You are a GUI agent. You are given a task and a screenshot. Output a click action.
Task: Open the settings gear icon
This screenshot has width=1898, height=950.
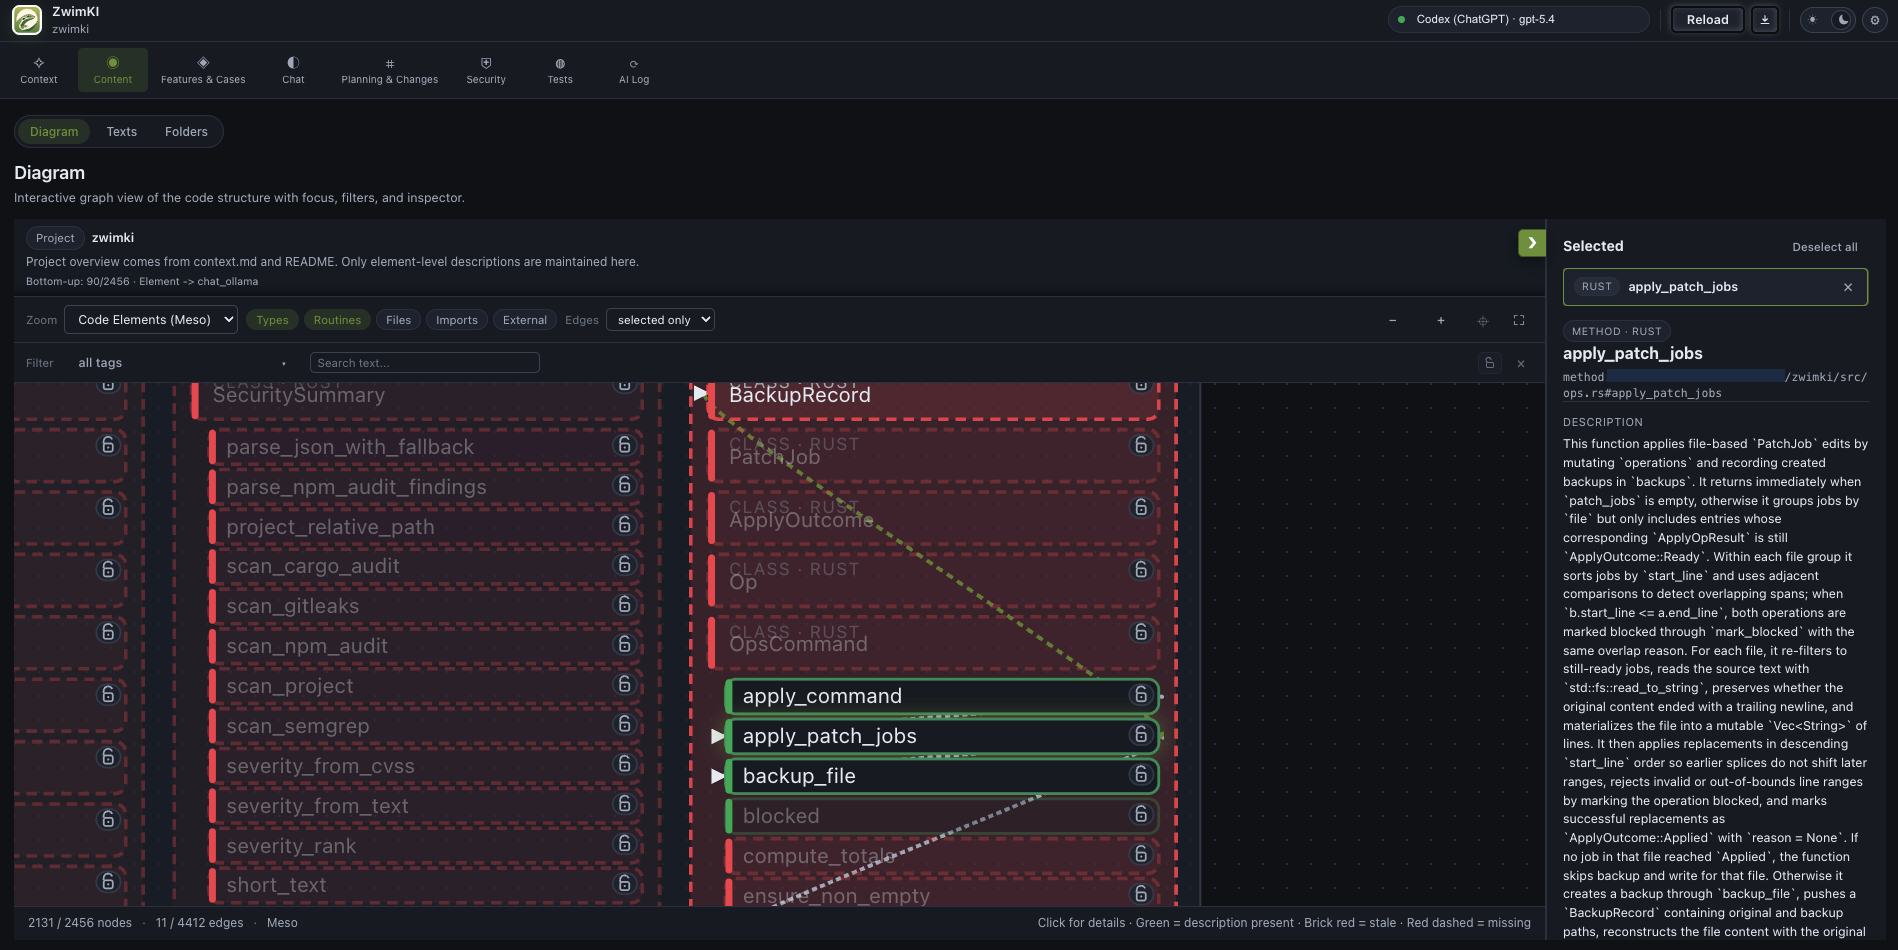[x=1875, y=20]
